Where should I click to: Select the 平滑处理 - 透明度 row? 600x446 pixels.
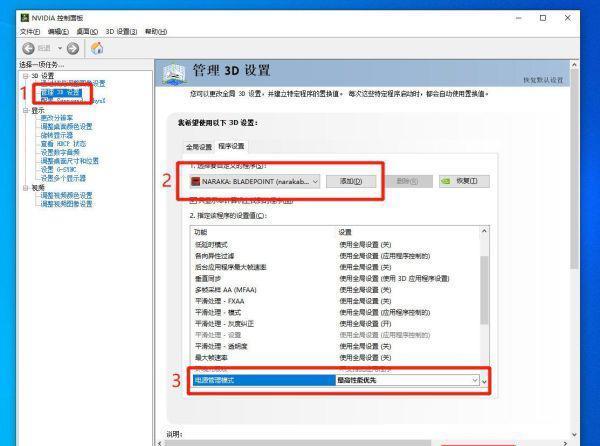(335, 346)
